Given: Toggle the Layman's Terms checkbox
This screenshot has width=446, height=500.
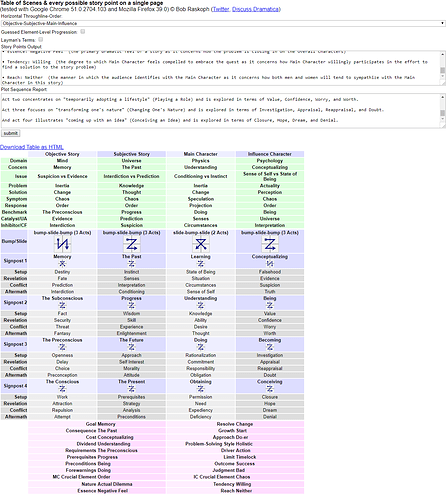Looking at the screenshot, I should [x=41, y=39].
